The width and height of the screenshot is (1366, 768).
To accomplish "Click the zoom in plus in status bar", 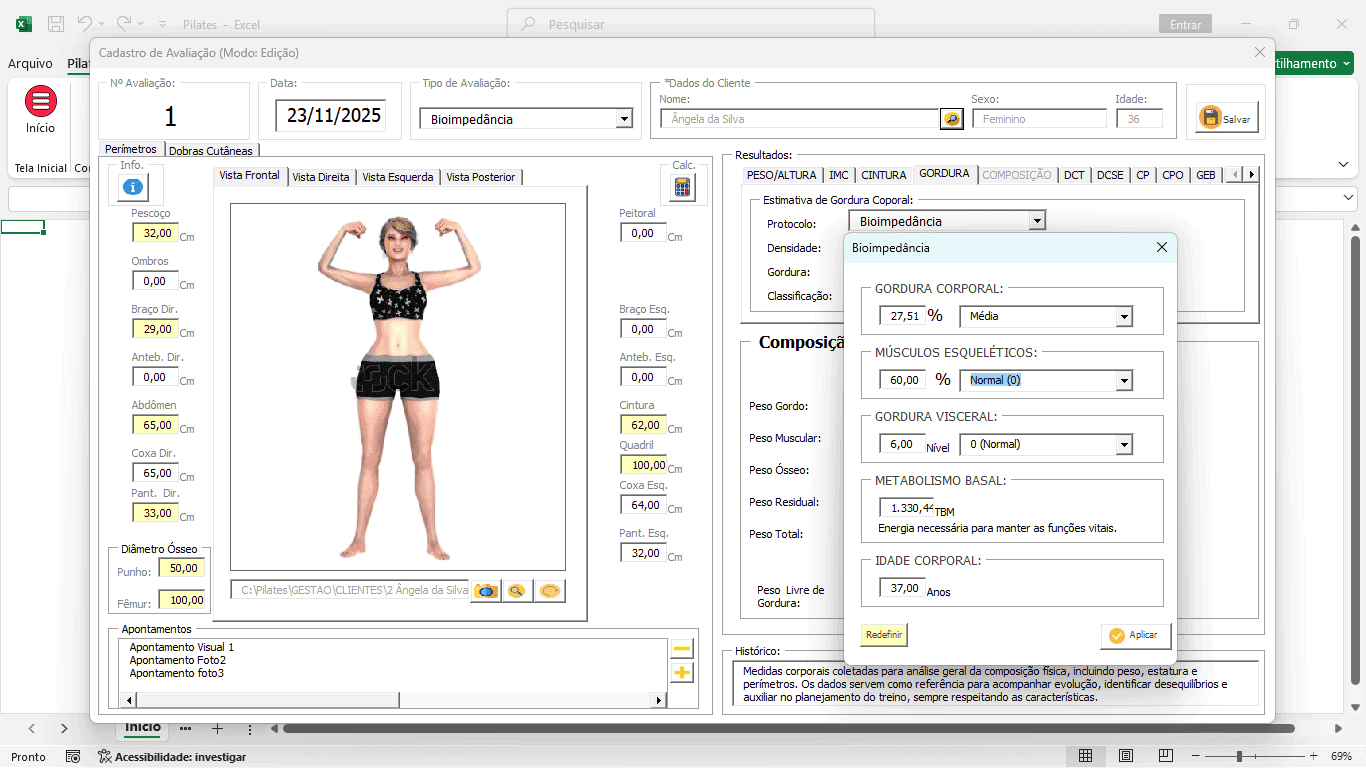I will click(x=1312, y=756).
